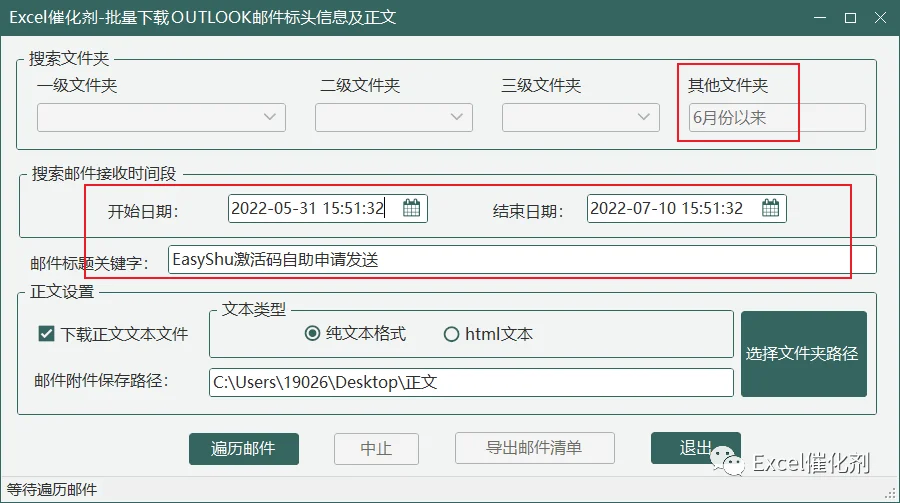This screenshot has width=900, height=503.
Task: Click the 结束日期 date field
Action: click(686, 208)
